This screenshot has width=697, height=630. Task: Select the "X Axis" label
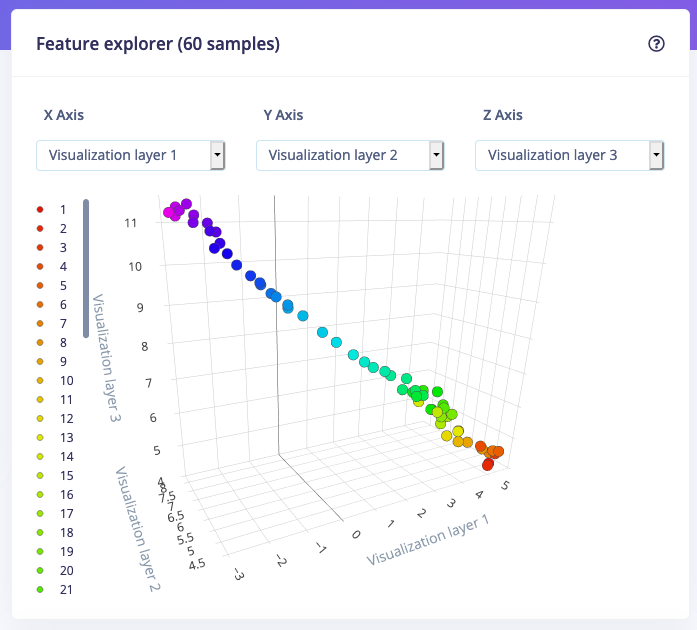(x=64, y=115)
